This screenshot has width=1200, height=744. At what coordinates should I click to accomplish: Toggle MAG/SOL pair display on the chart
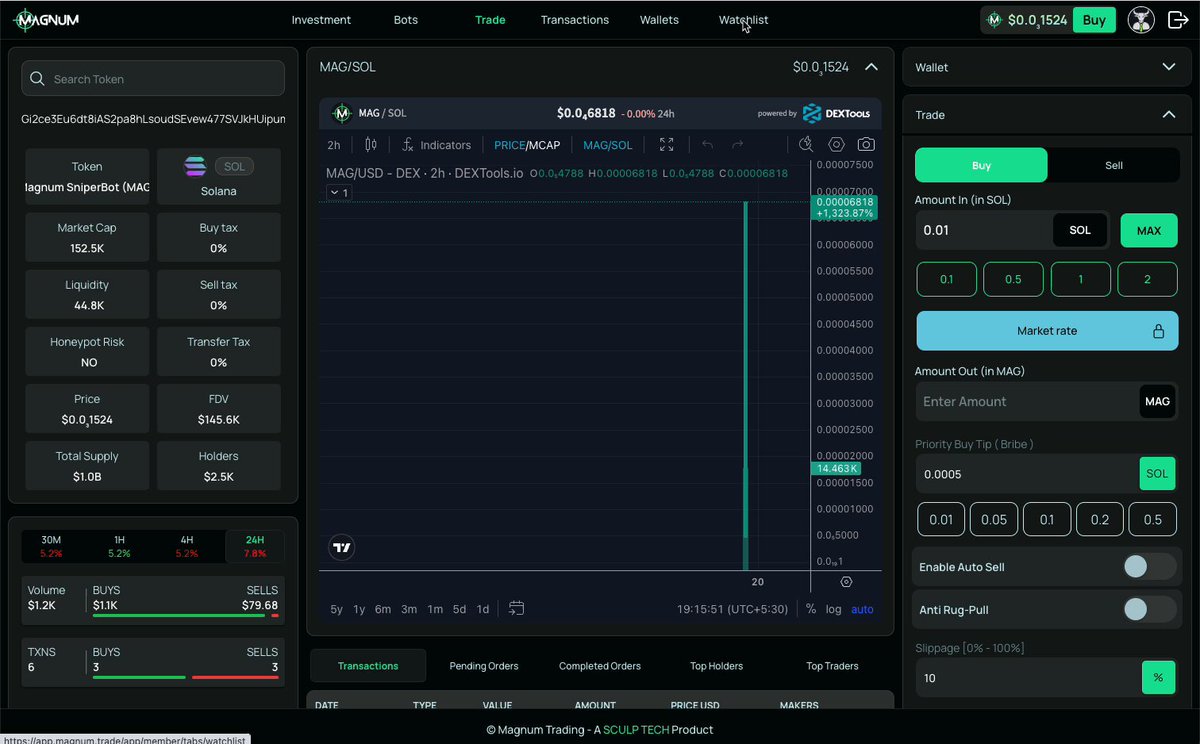608,145
